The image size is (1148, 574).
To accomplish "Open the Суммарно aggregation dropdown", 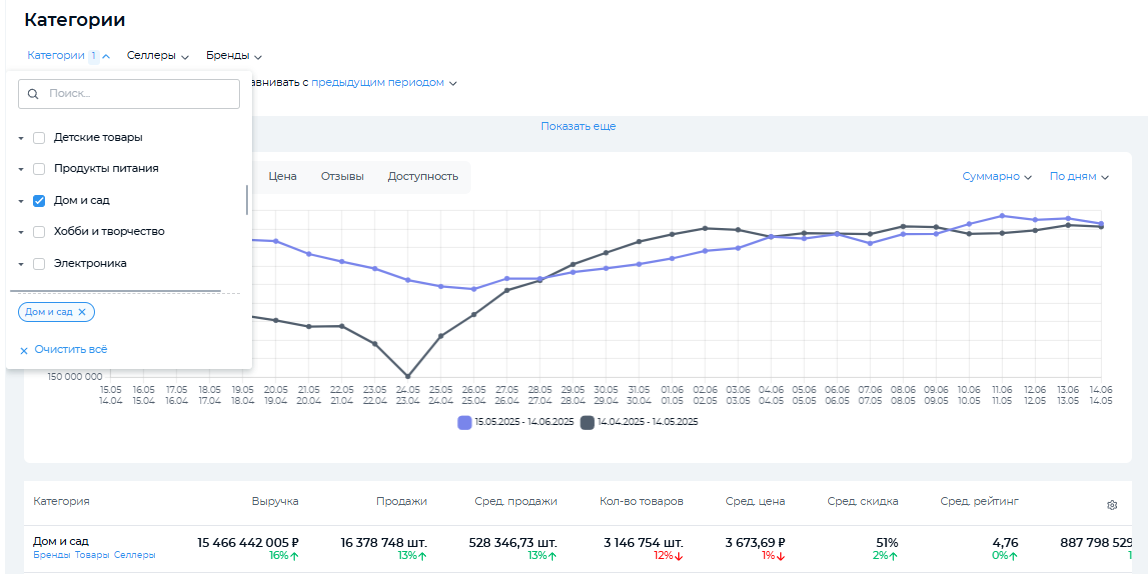I will coord(996,177).
